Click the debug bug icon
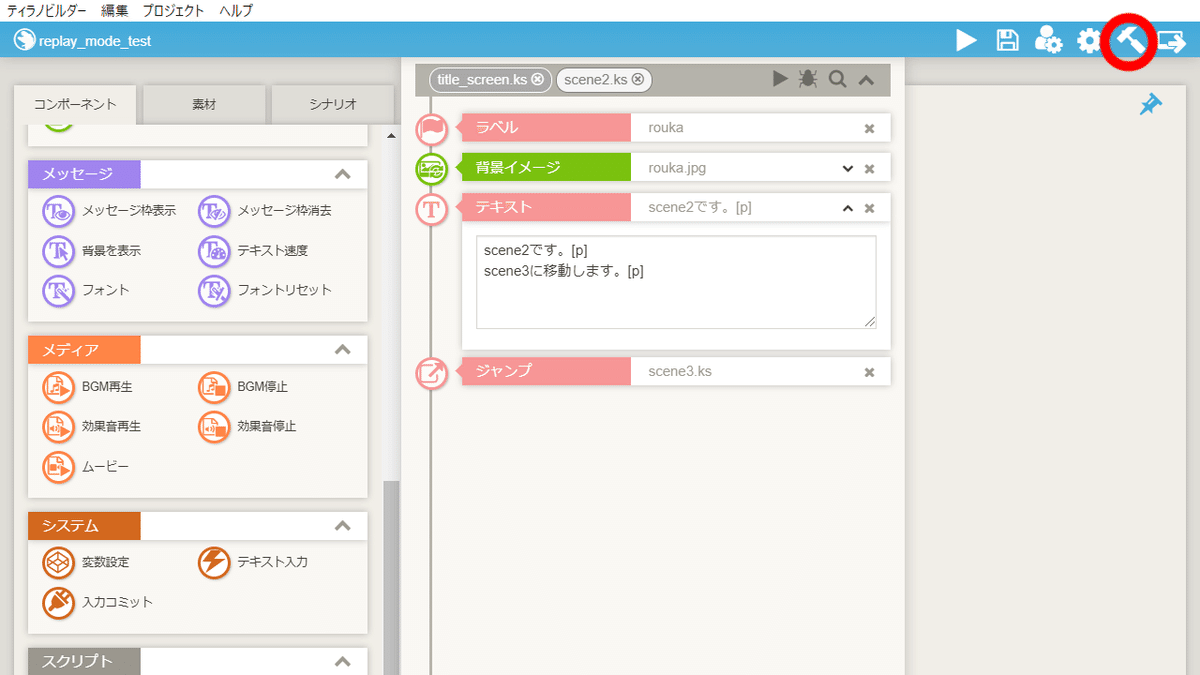The width and height of the screenshot is (1200, 675). pos(808,79)
